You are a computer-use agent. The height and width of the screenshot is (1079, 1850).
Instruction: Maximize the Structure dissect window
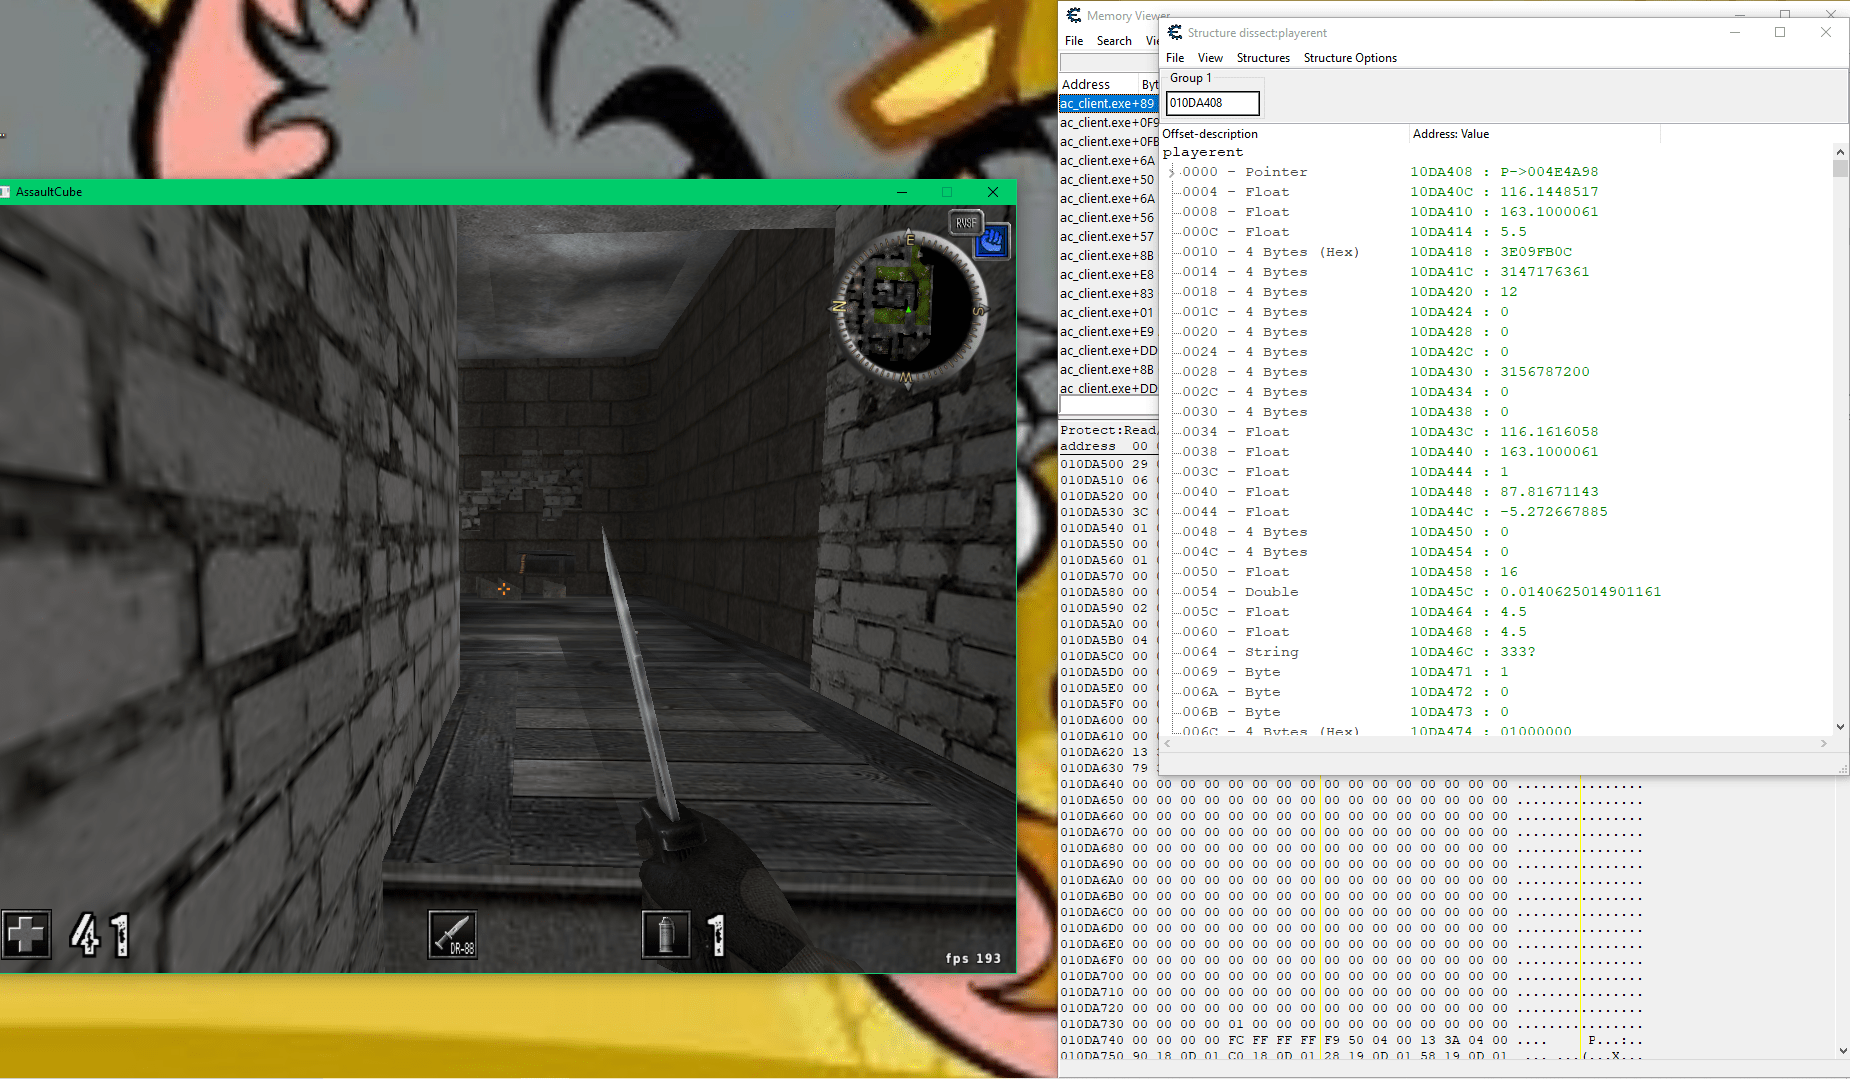pyautogui.click(x=1780, y=33)
